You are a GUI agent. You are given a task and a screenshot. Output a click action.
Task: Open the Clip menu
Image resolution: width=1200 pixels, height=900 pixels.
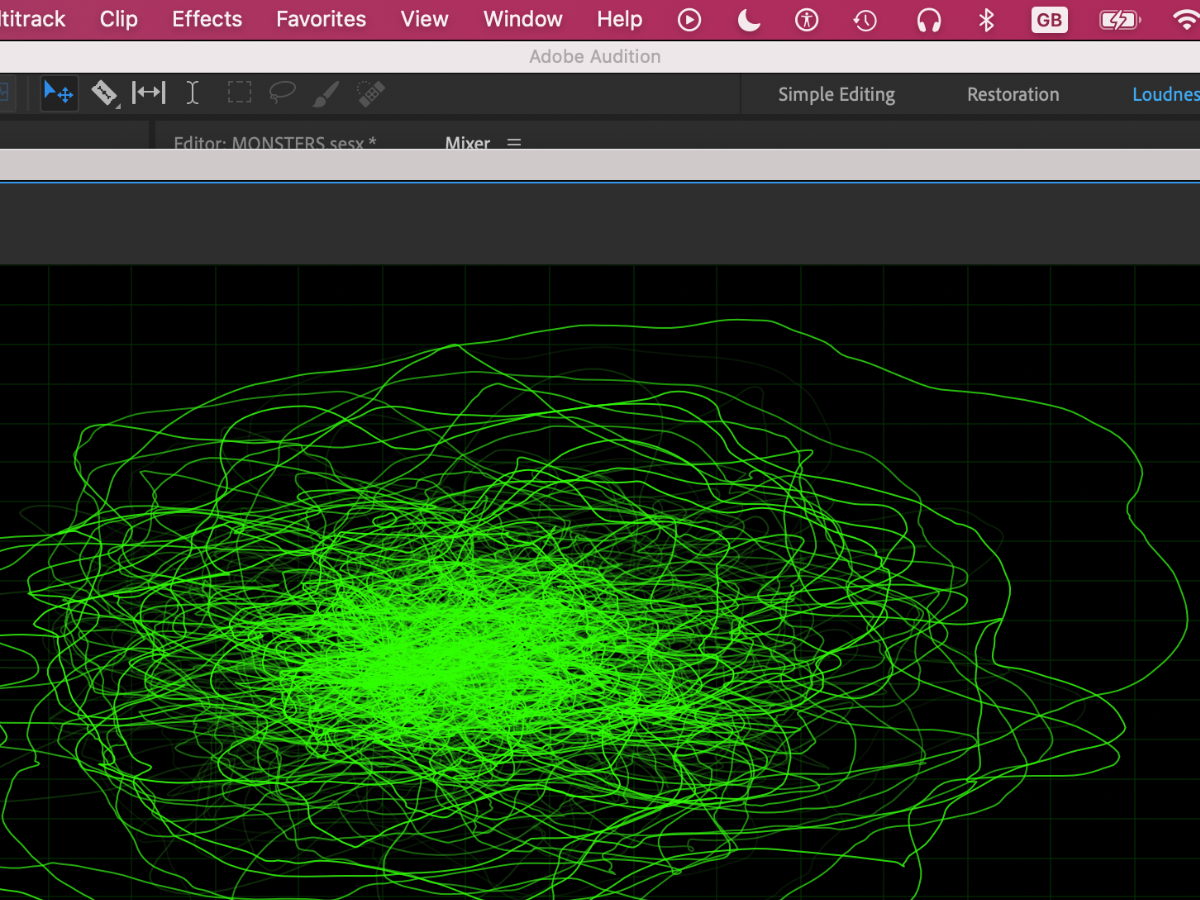tap(119, 19)
